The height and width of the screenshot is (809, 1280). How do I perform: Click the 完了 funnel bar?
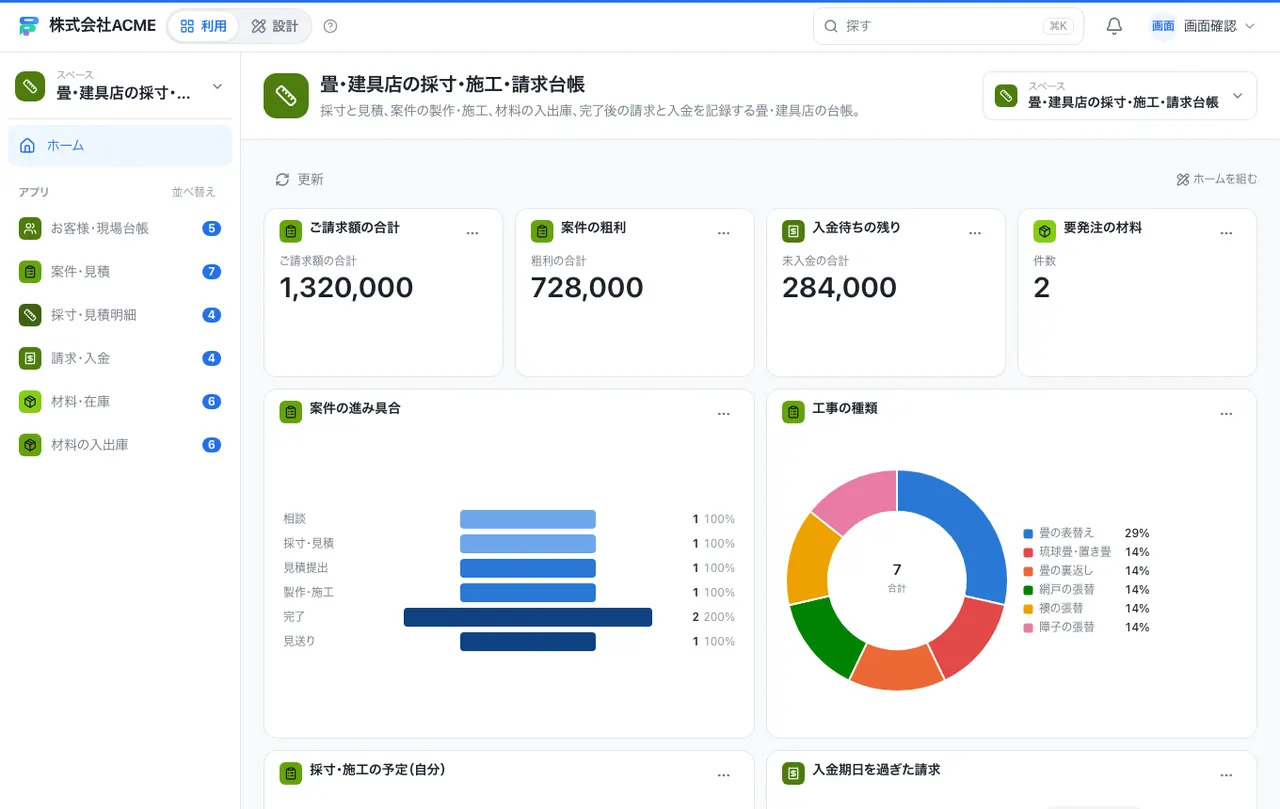[x=528, y=617]
